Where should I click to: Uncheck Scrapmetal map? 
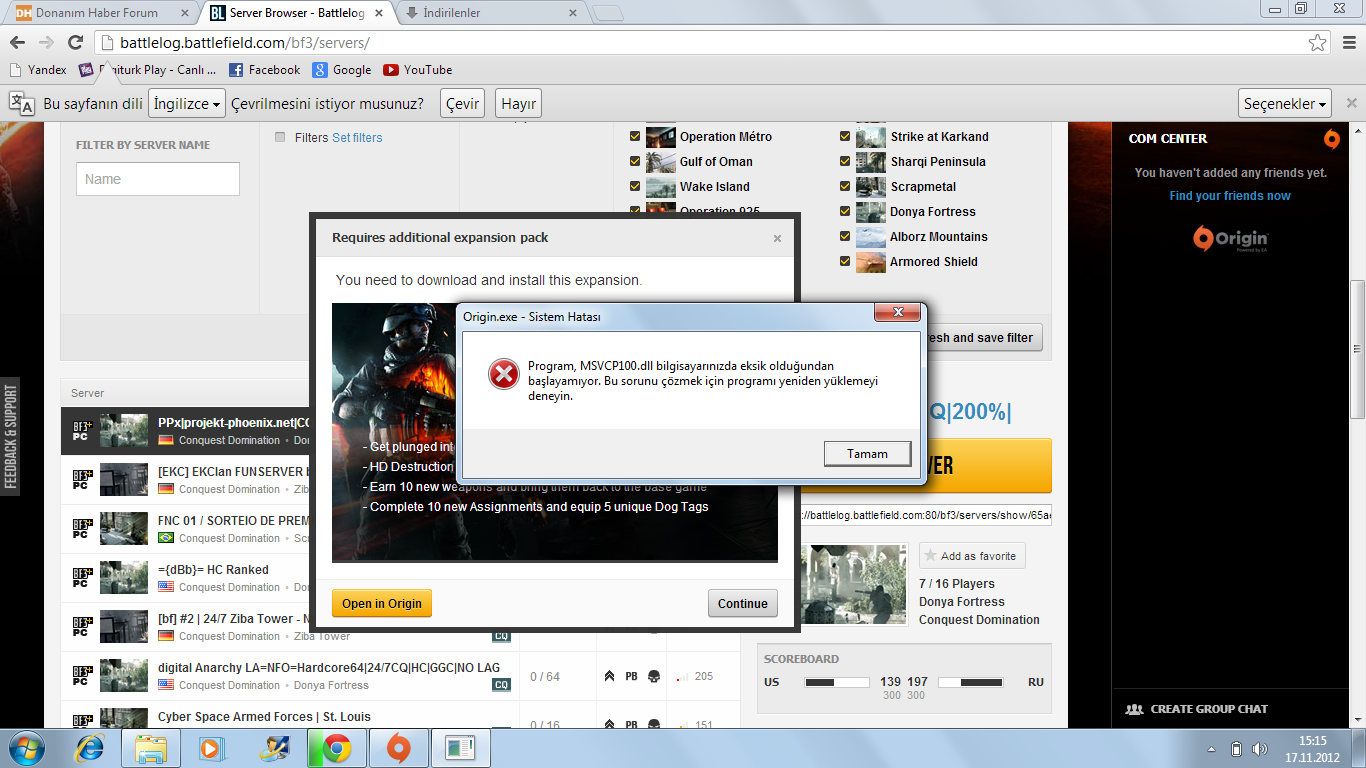click(846, 186)
